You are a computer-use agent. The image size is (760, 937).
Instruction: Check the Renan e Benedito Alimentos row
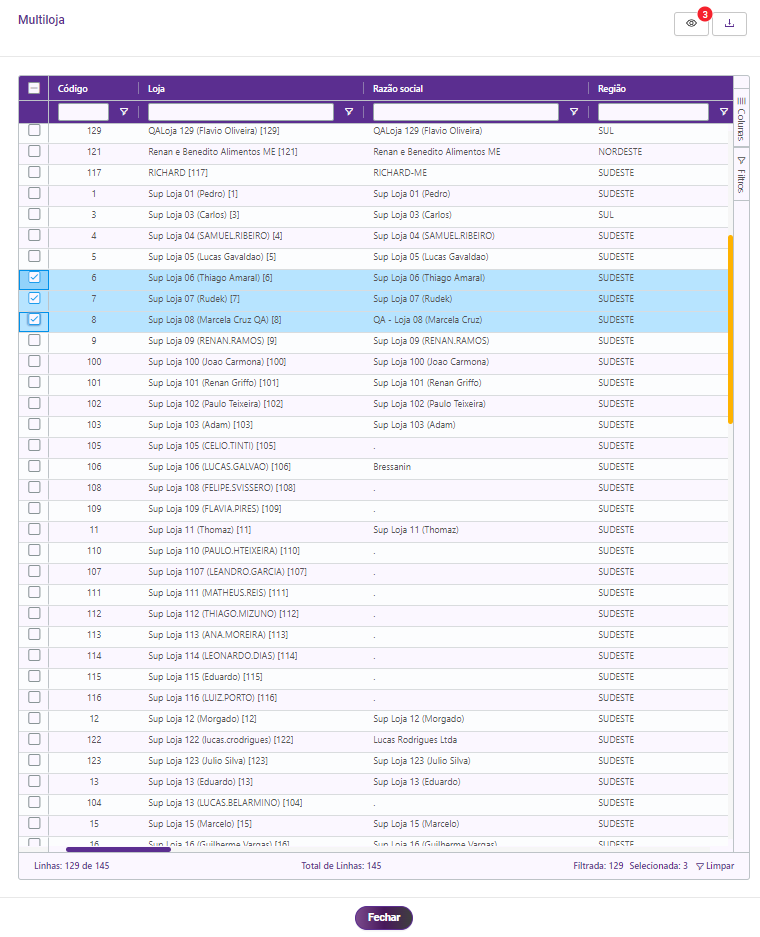(34, 151)
